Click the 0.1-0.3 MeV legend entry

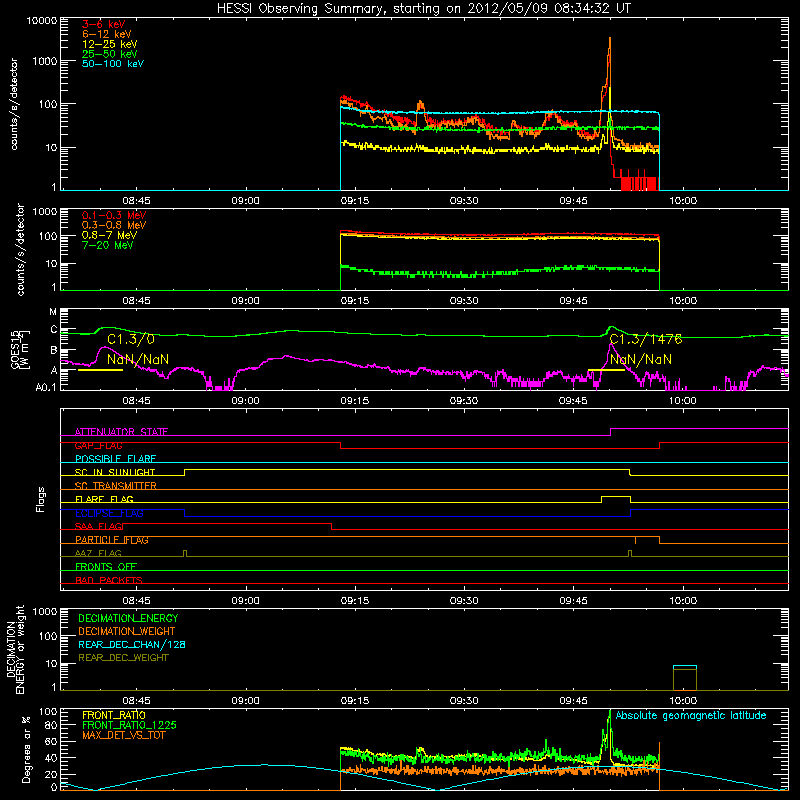point(114,215)
